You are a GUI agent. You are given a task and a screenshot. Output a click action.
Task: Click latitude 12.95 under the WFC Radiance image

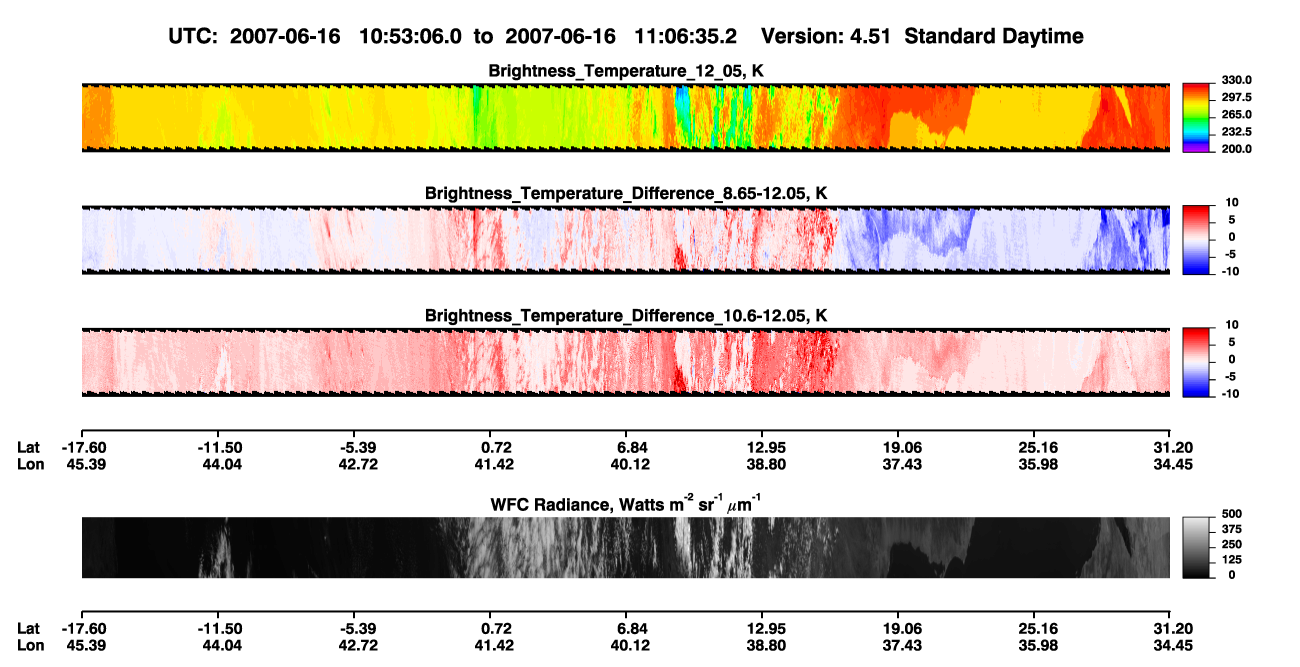point(762,628)
